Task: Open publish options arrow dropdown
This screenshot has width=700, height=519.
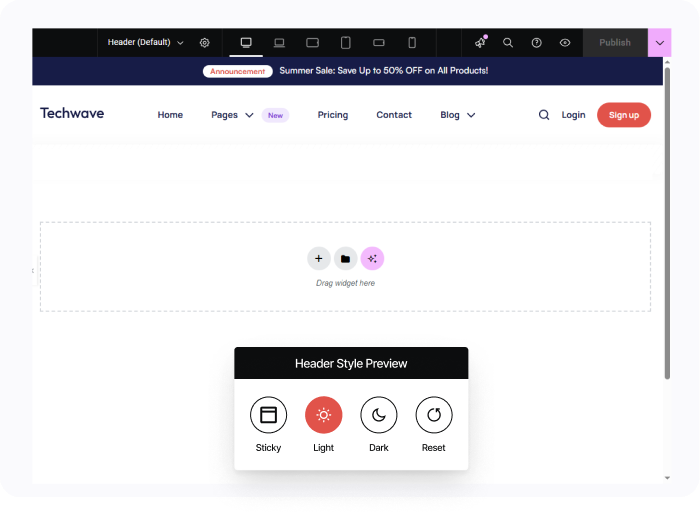Action: coord(659,43)
